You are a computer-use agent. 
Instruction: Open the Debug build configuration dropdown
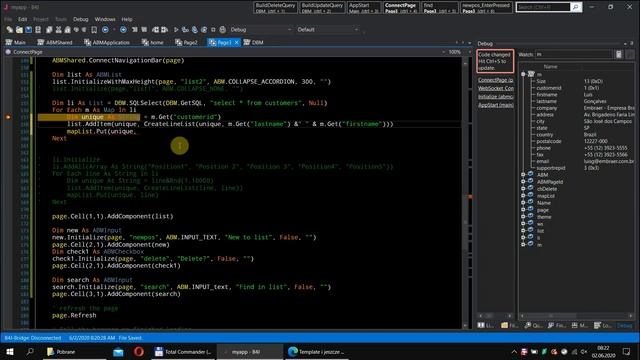(x=260, y=30)
